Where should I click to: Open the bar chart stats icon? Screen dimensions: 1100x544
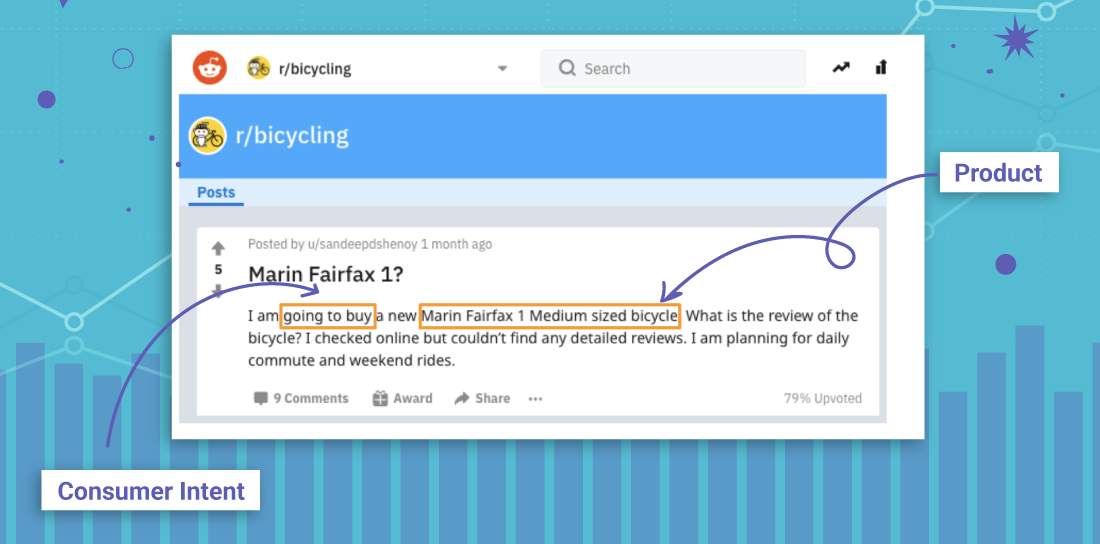[881, 67]
